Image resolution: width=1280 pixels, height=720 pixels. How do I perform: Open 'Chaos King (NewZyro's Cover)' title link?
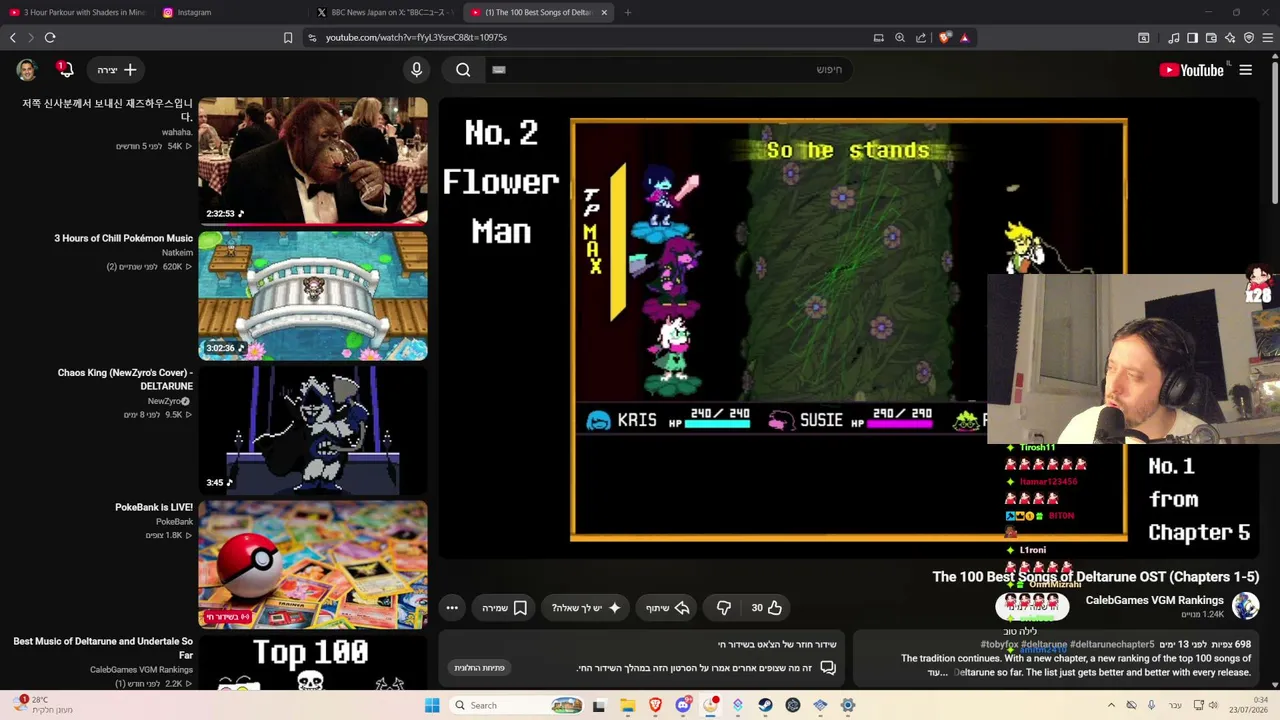click(125, 379)
